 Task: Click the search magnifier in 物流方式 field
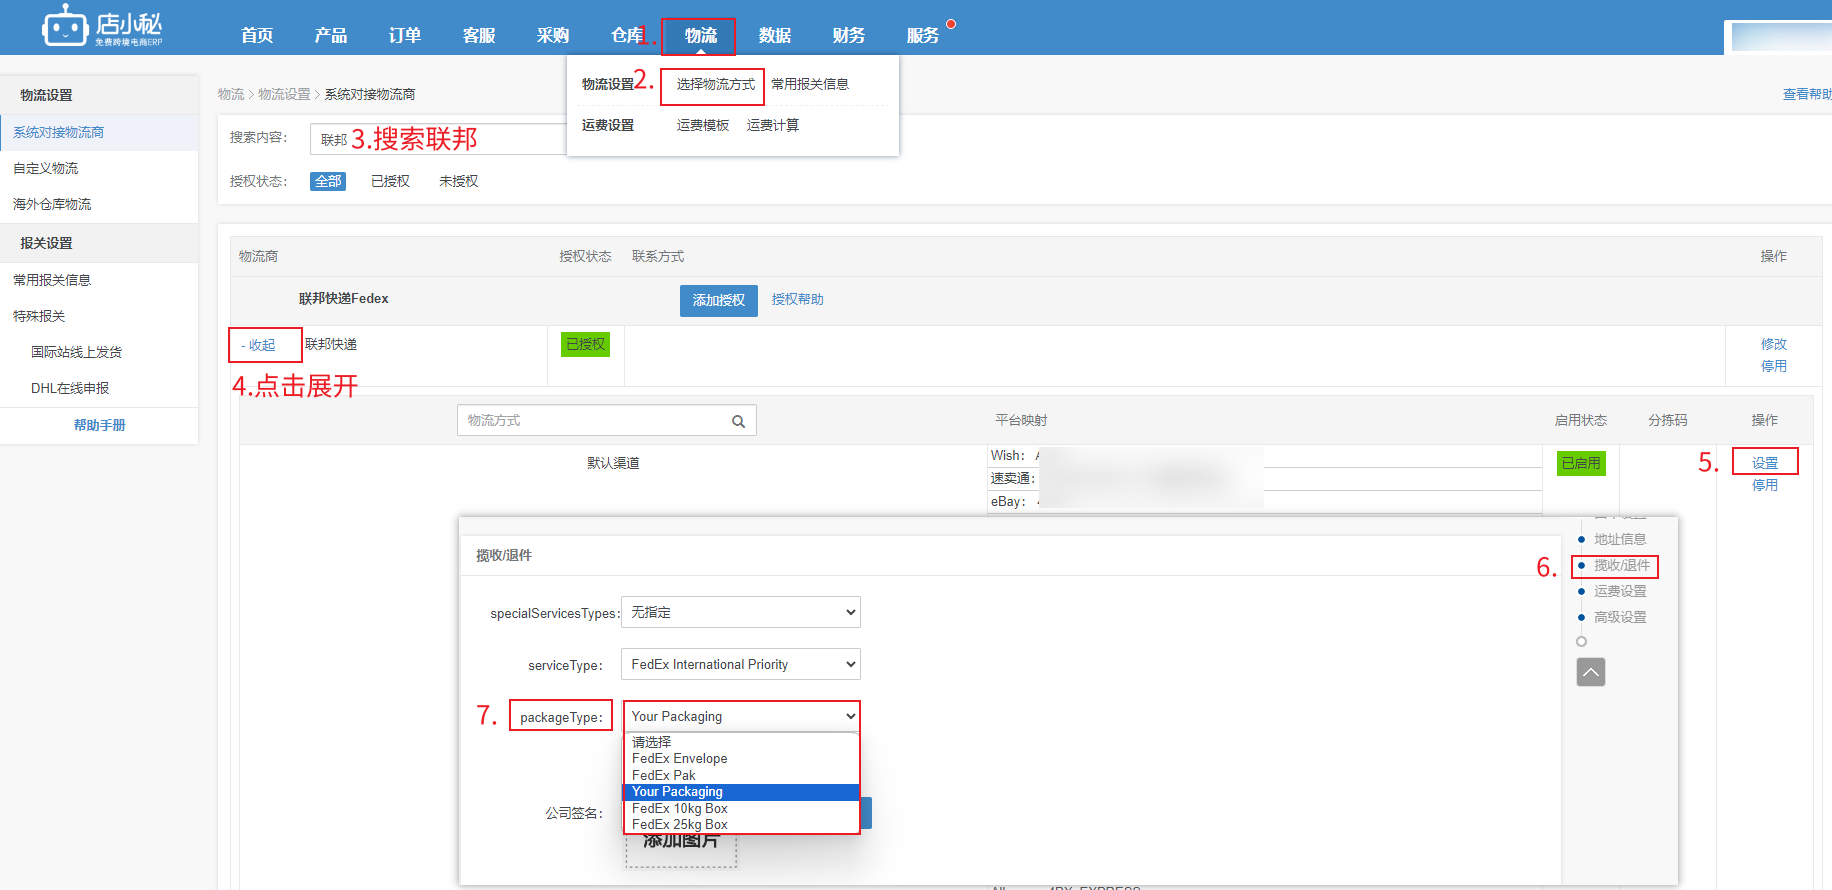738,421
